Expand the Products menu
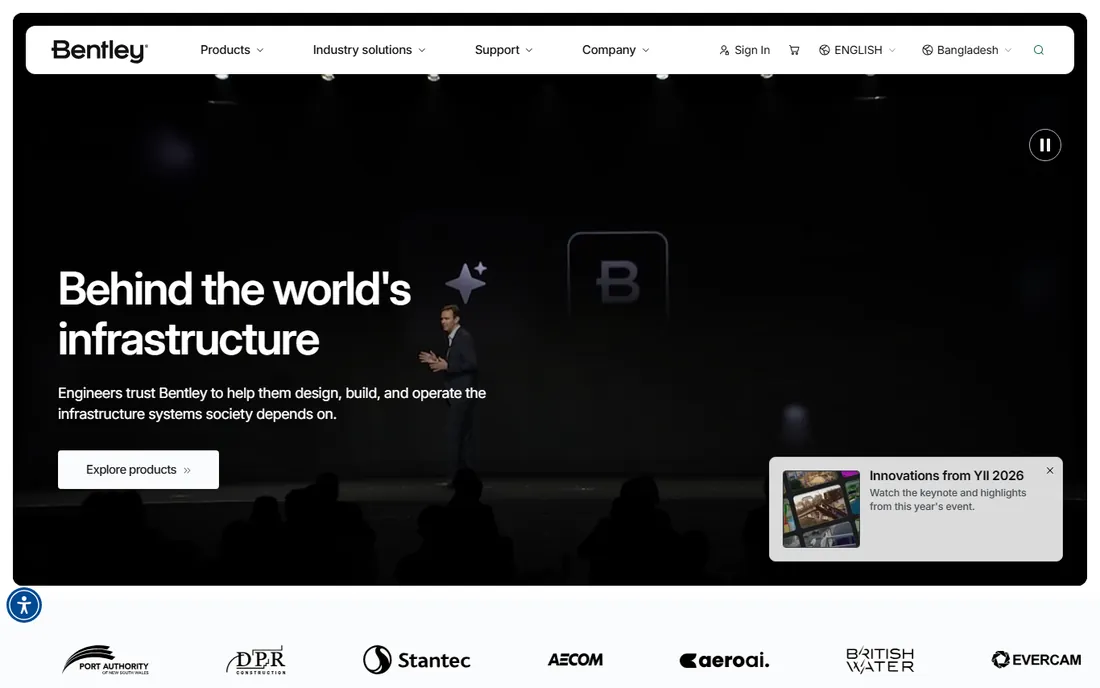The width and height of the screenshot is (1100, 688). point(232,50)
